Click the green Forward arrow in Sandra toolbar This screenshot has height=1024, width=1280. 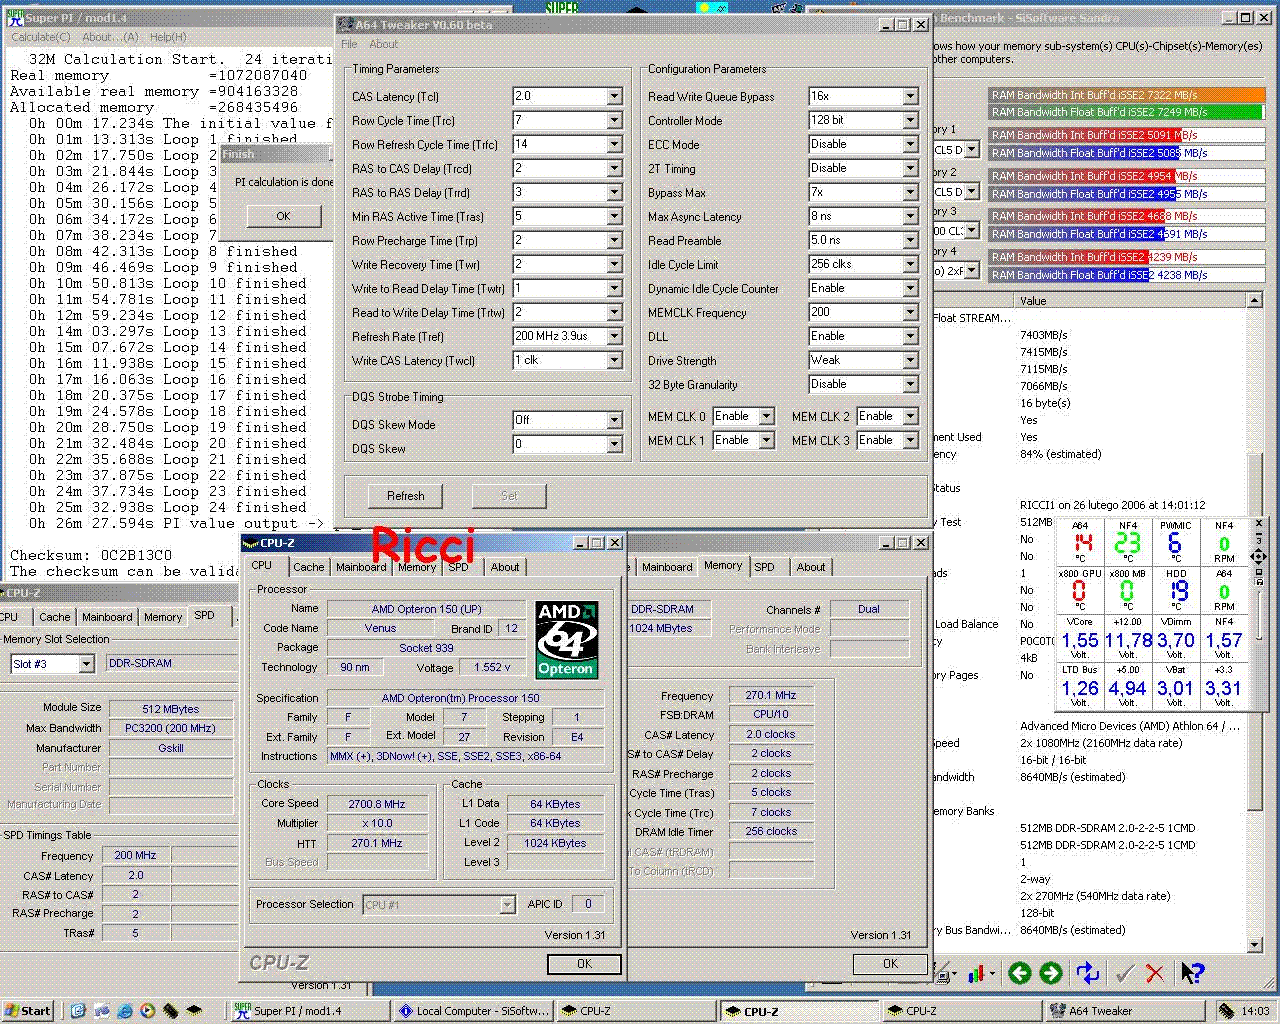1051,973
